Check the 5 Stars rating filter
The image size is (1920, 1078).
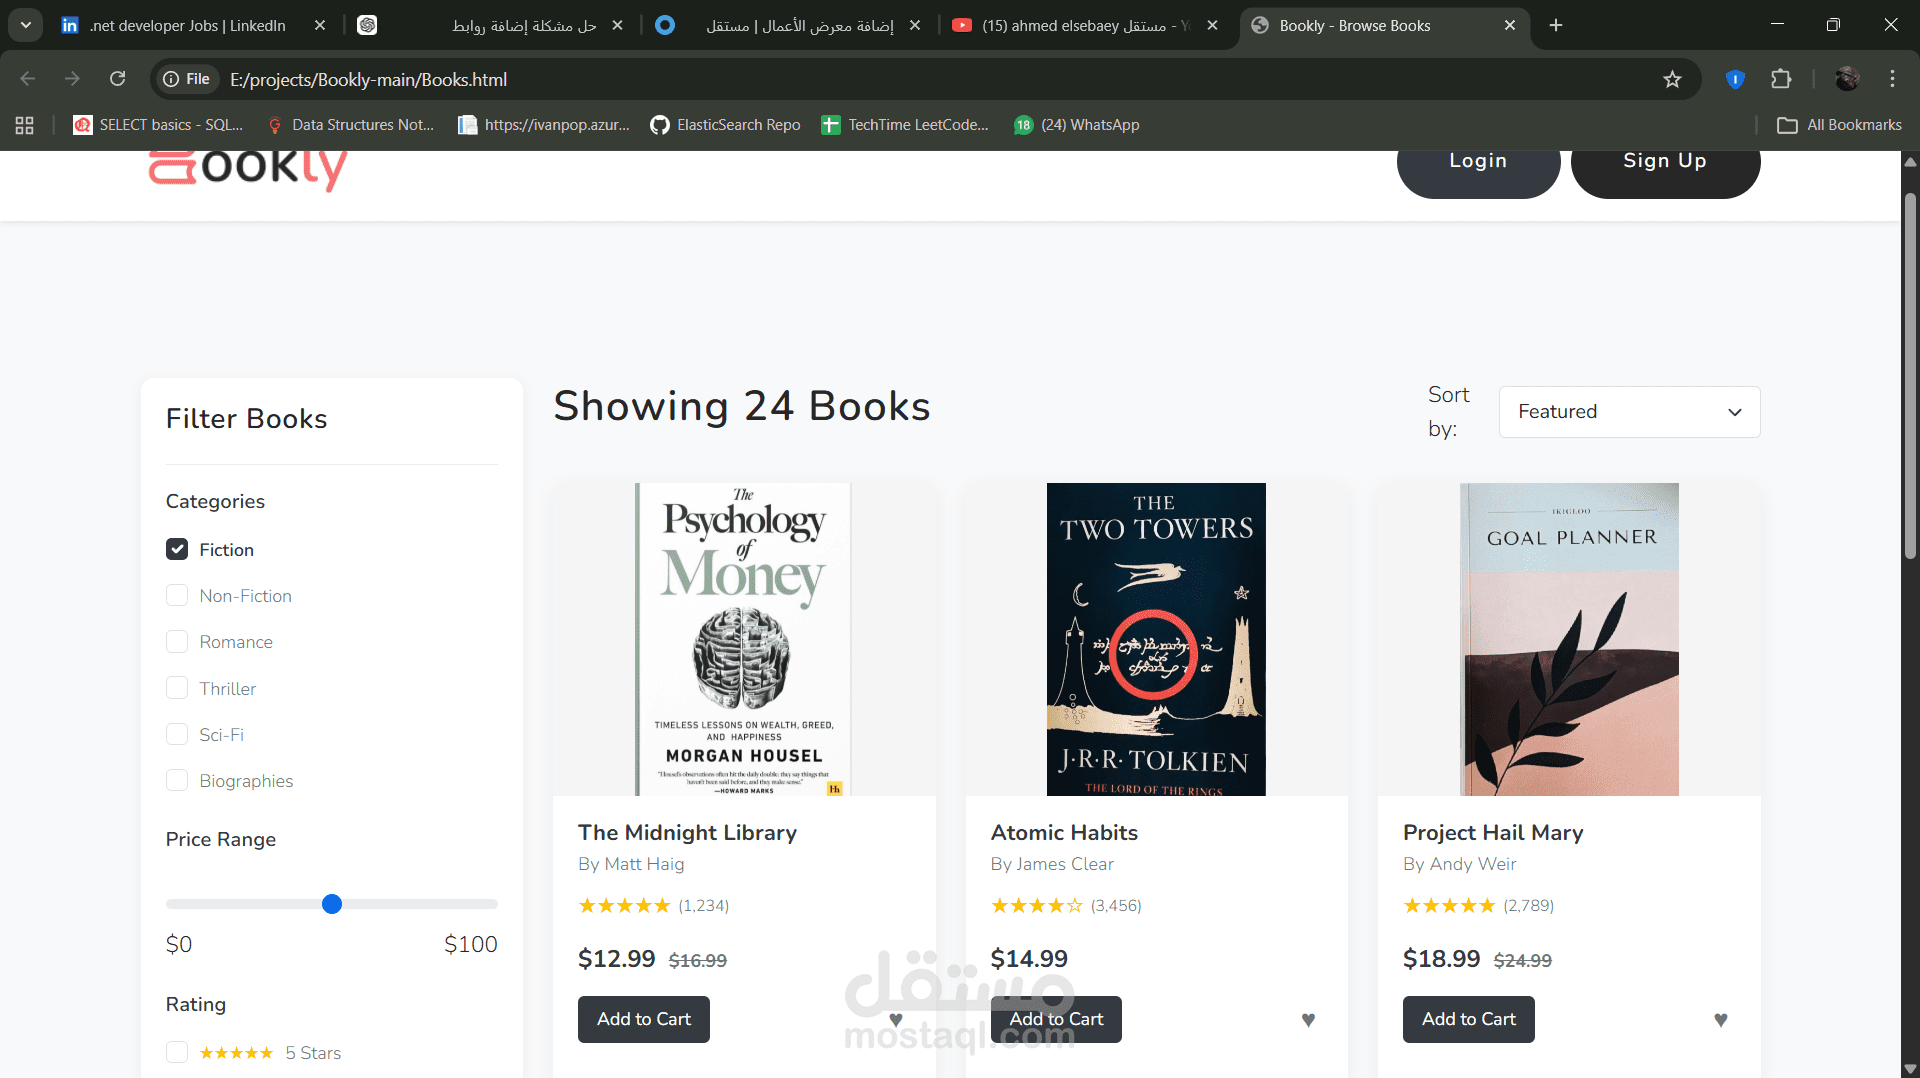point(177,1052)
